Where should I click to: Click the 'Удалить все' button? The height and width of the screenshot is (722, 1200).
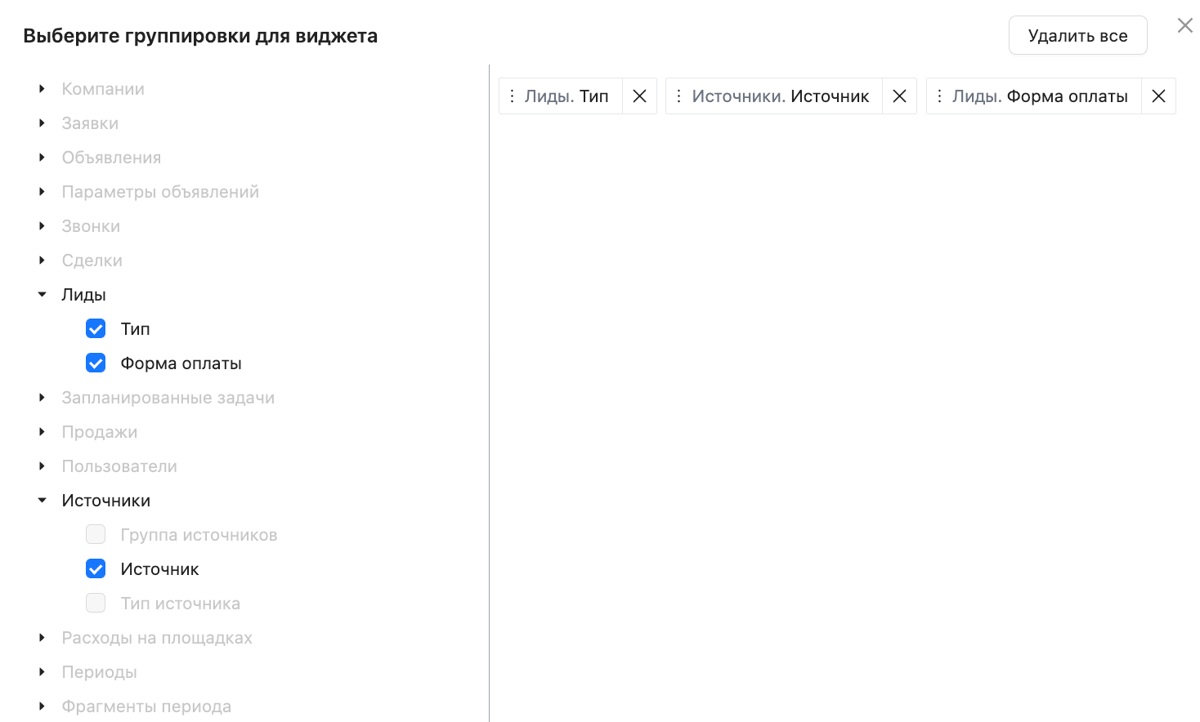coord(1077,36)
